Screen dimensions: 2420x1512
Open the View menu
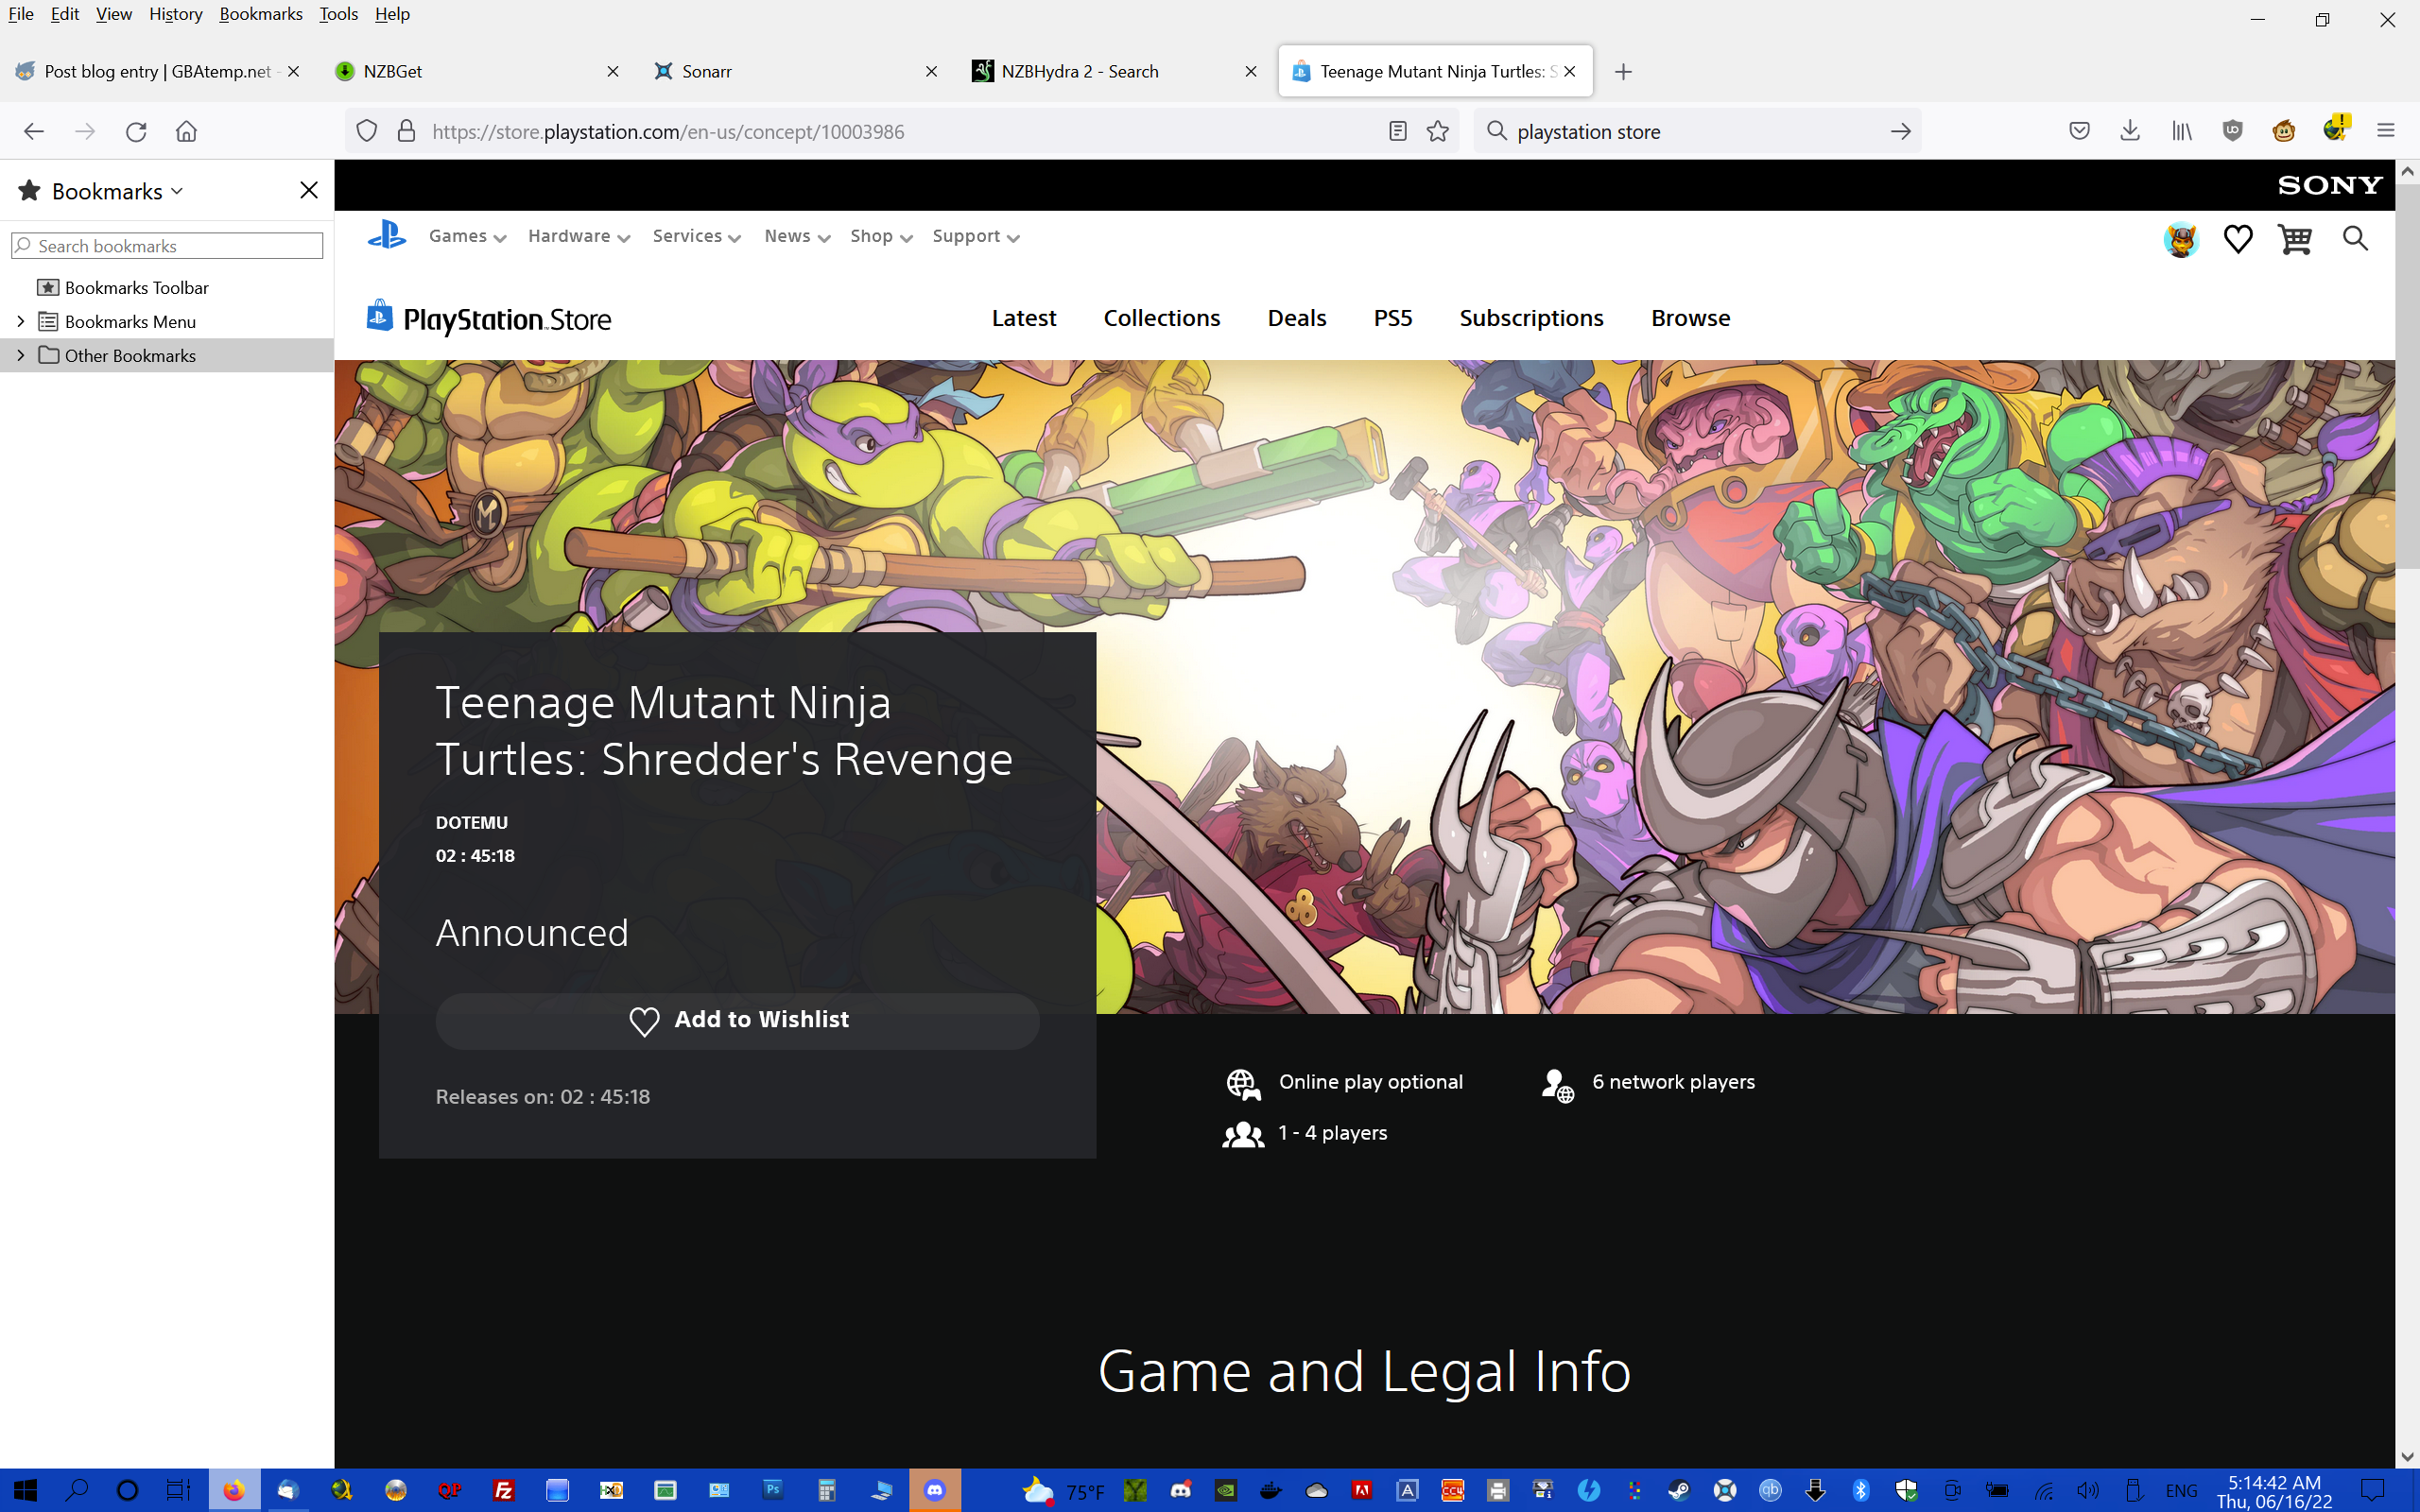click(x=114, y=14)
